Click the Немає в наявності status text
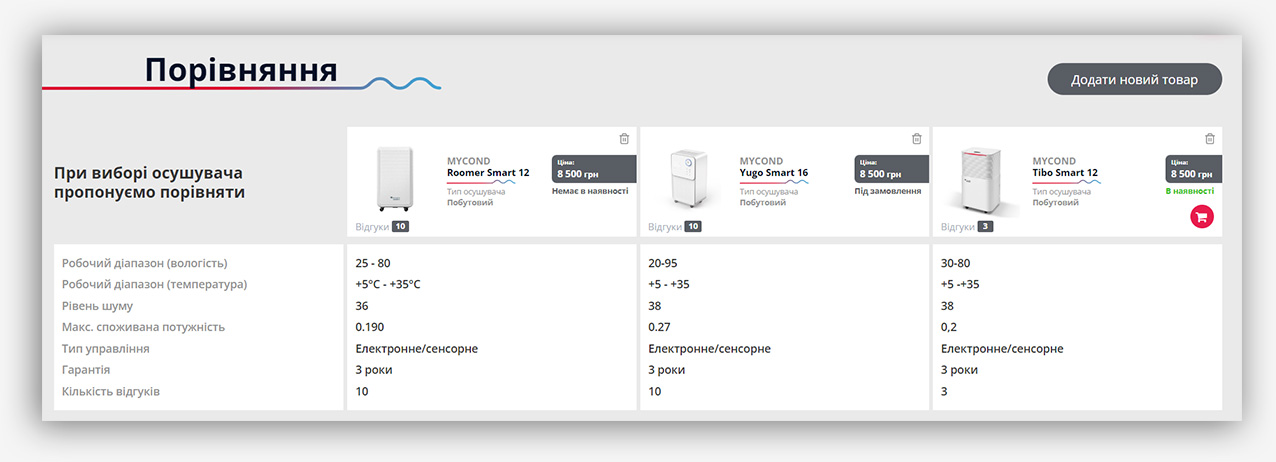The height and width of the screenshot is (462, 1276). click(590, 191)
